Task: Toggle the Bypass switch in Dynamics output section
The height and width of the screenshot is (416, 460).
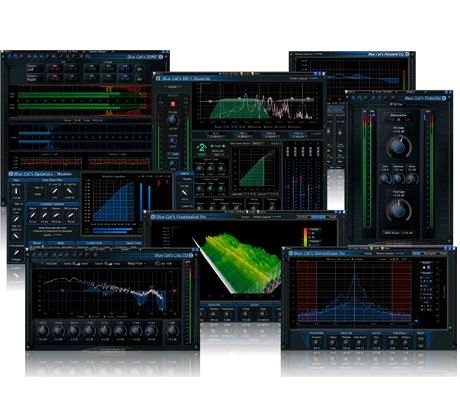Action: coord(185,179)
